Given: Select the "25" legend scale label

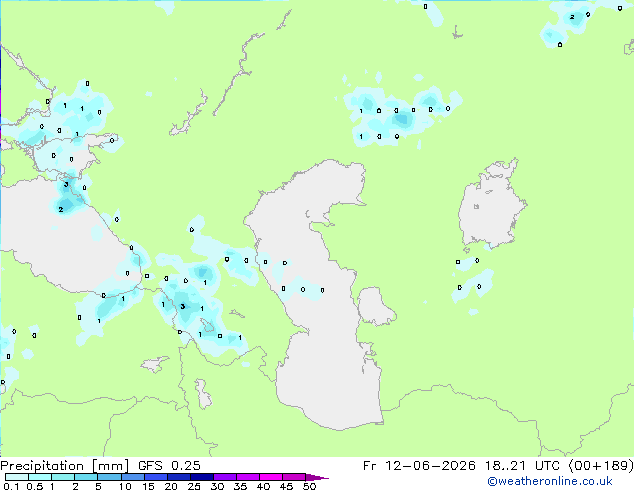Looking at the screenshot, I should [194, 486].
